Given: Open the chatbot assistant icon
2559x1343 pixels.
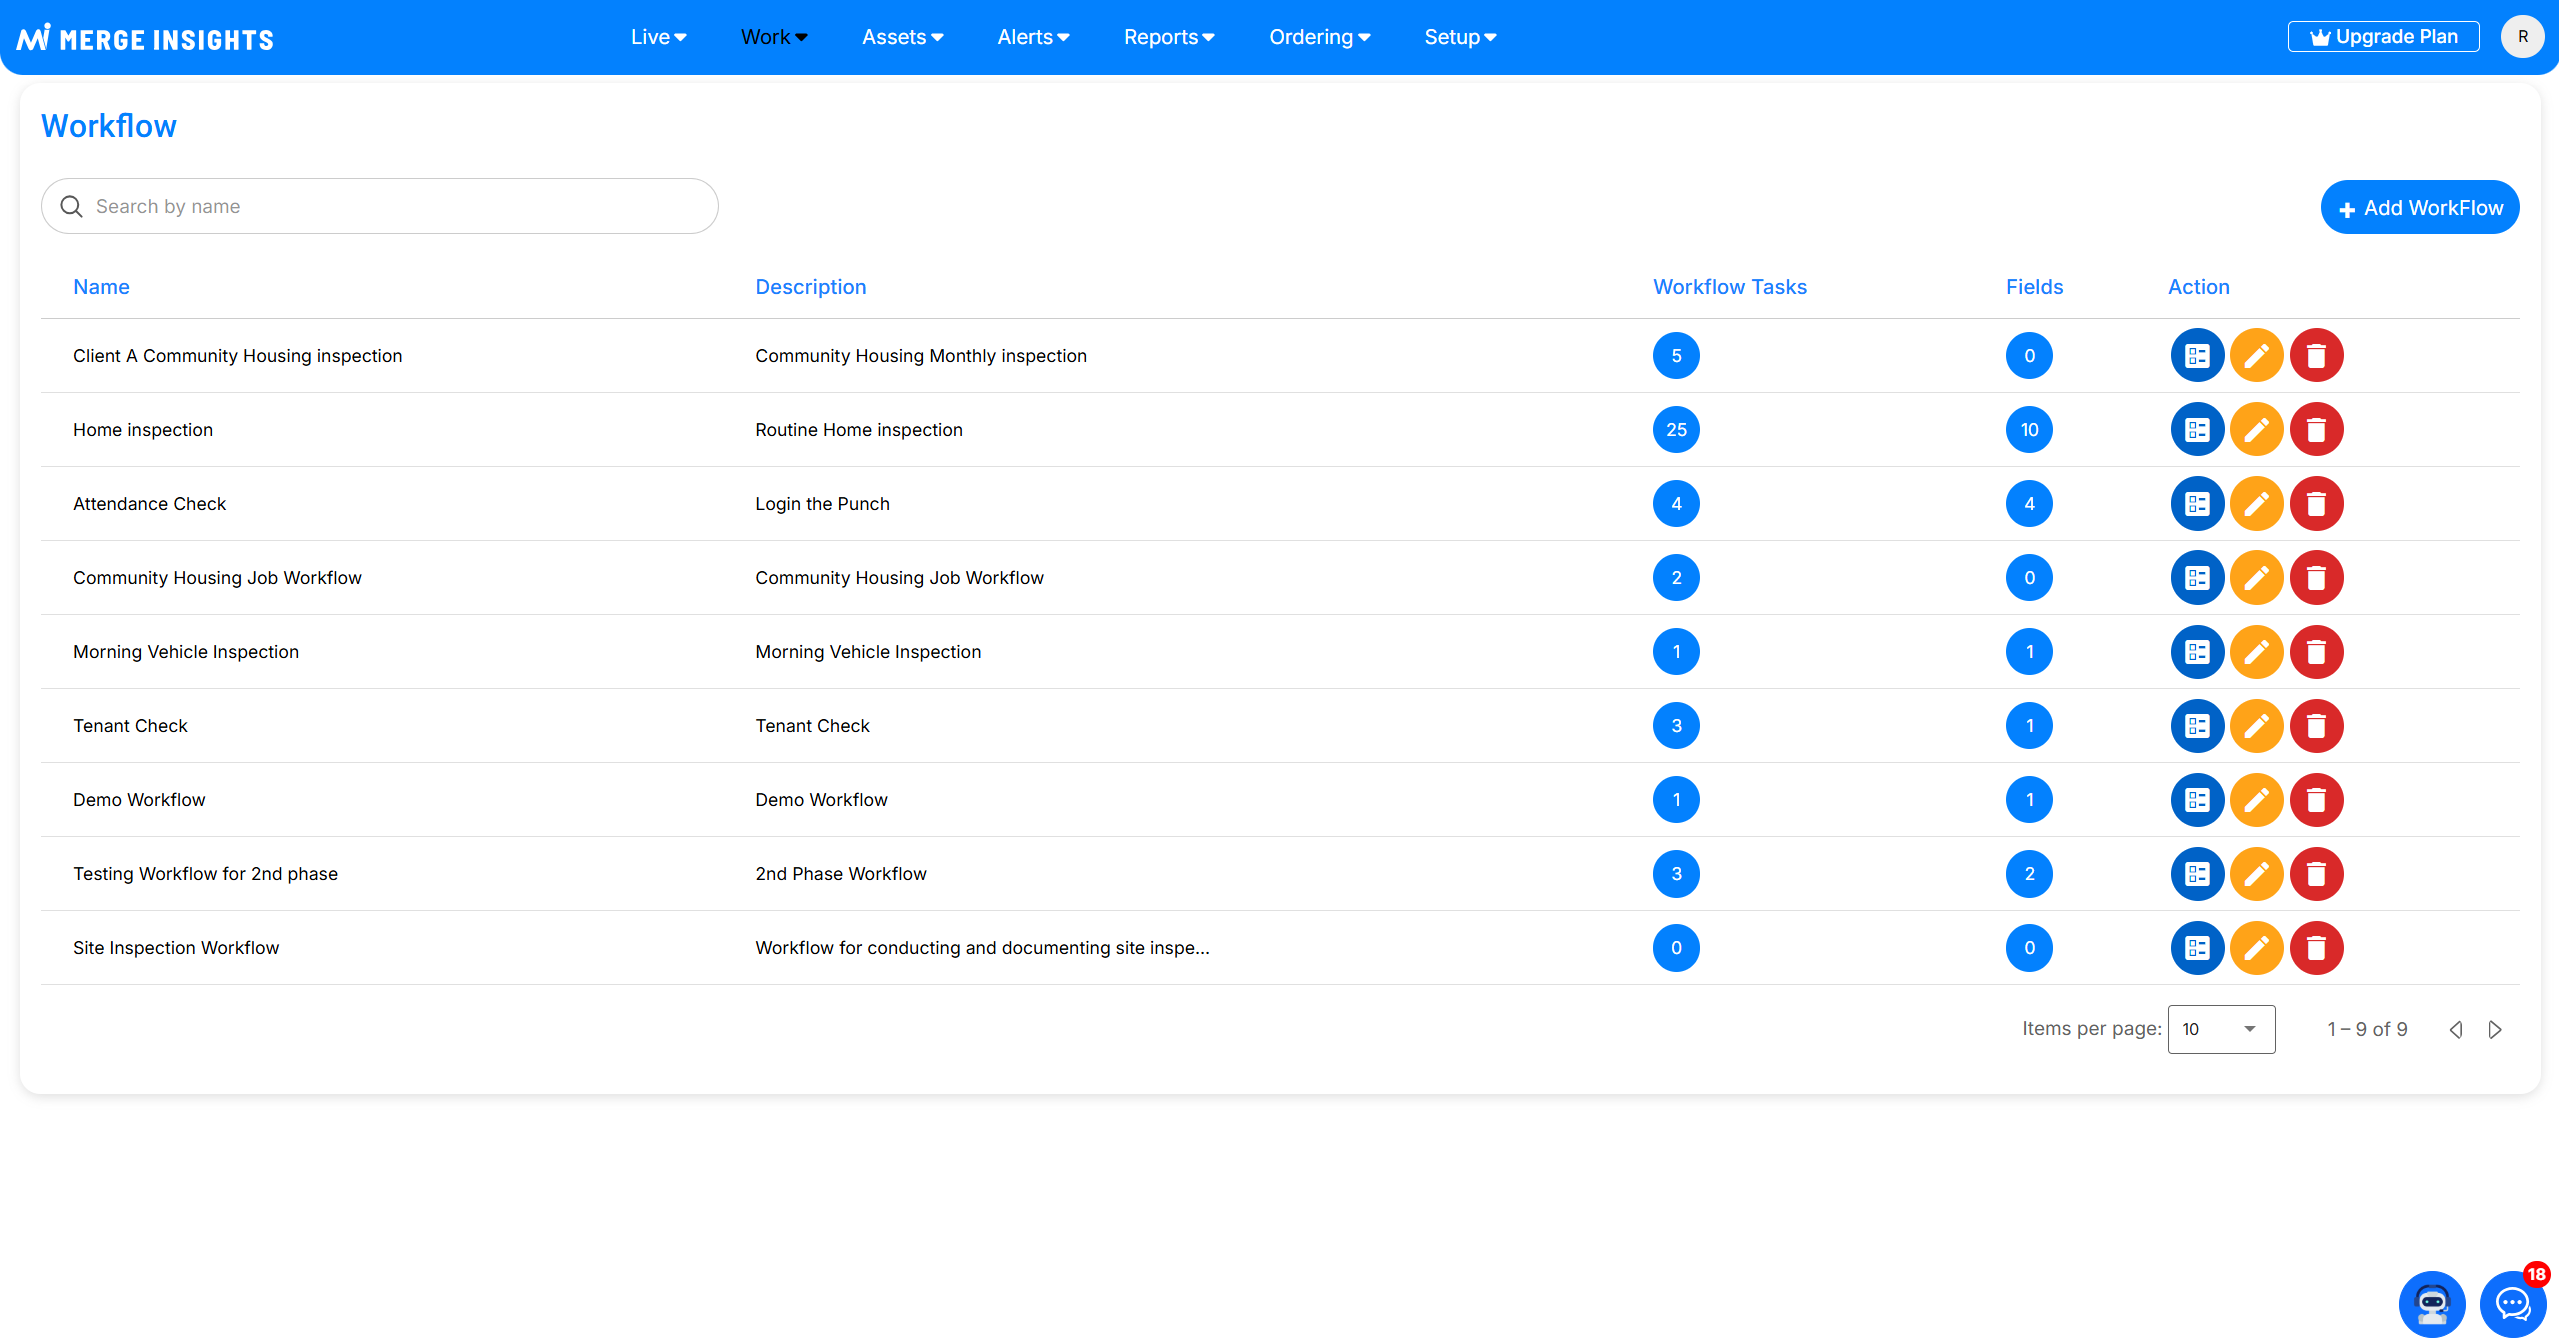Looking at the screenshot, I should pyautogui.click(x=2431, y=1303).
